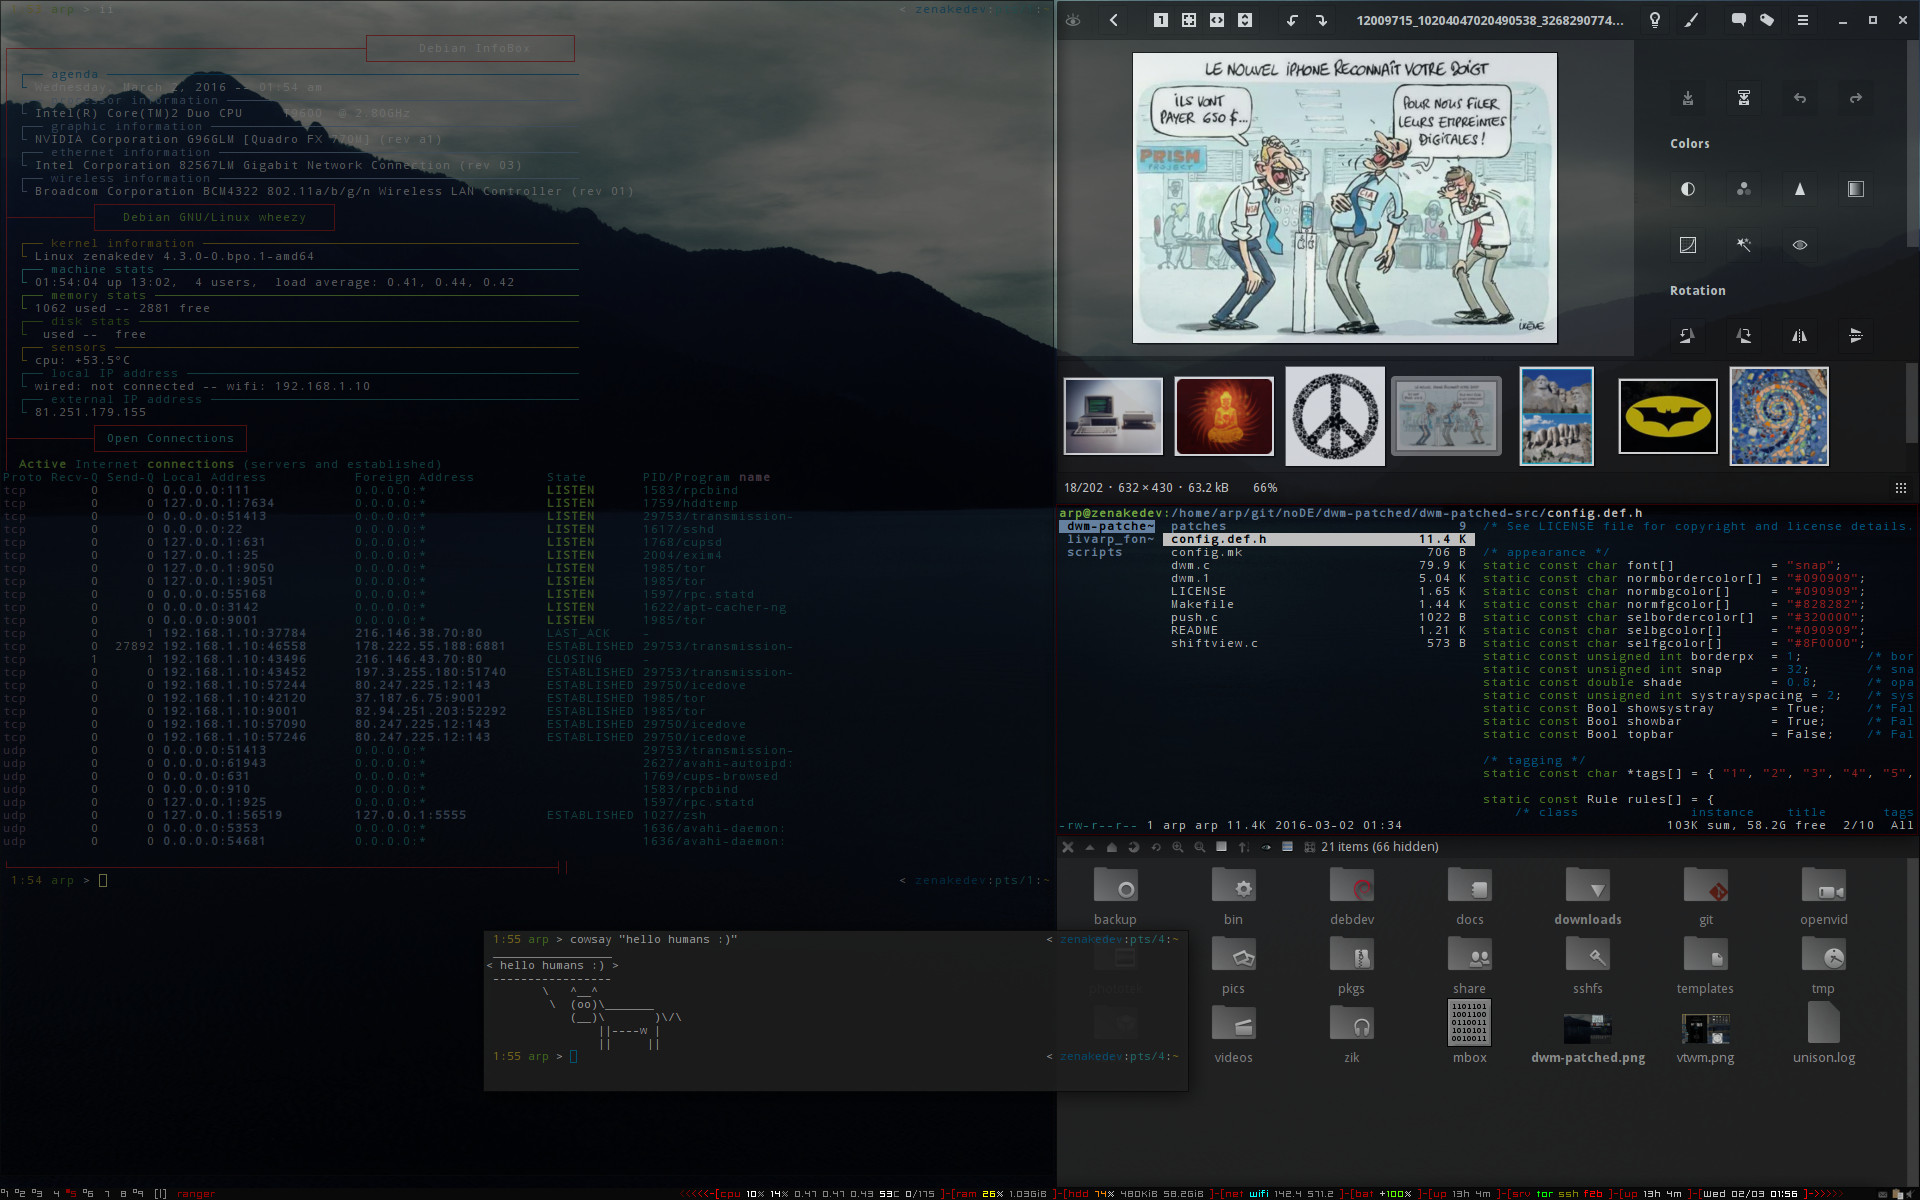The image size is (1920, 1200).
Task: Click the fit-to-height icon in viewer toolbar
Action: 1244,20
